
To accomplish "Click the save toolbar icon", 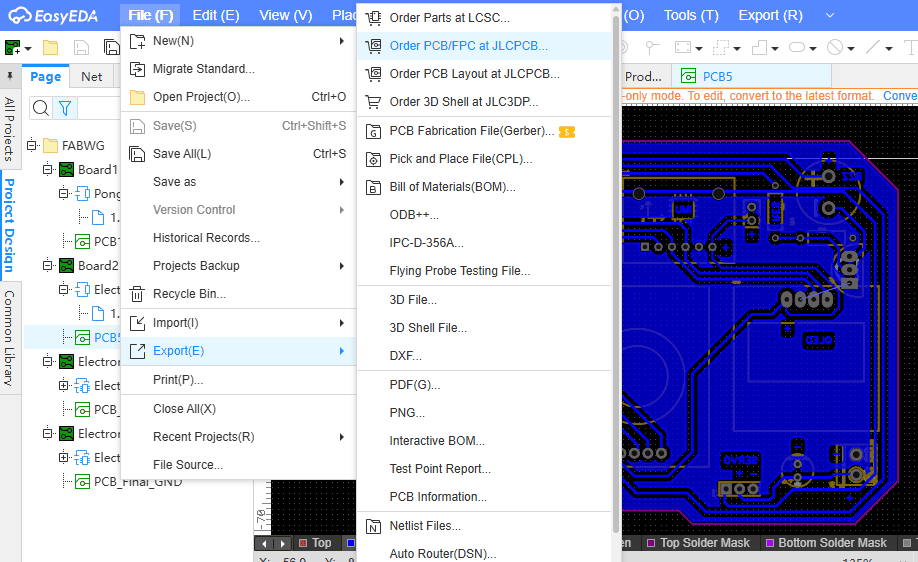I will [81, 47].
